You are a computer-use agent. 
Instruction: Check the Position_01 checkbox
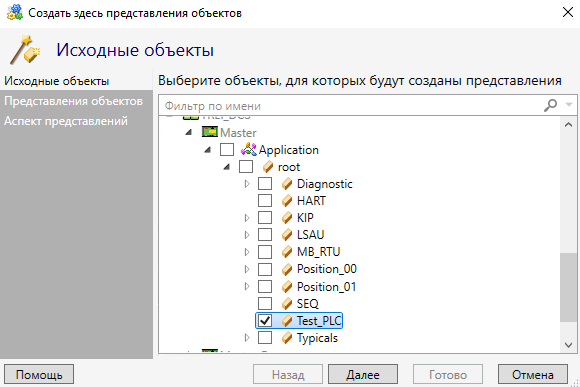pyautogui.click(x=265, y=286)
